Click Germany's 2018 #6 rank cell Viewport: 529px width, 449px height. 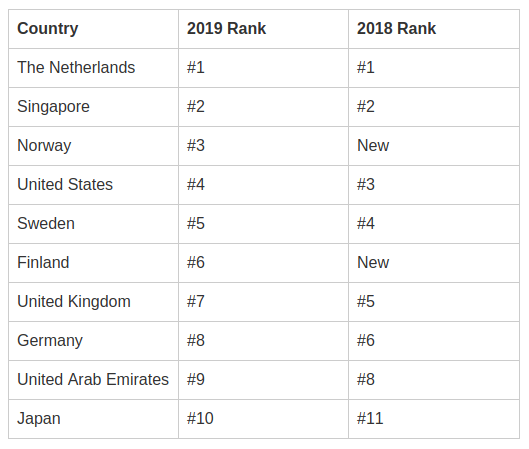[x=434, y=341]
